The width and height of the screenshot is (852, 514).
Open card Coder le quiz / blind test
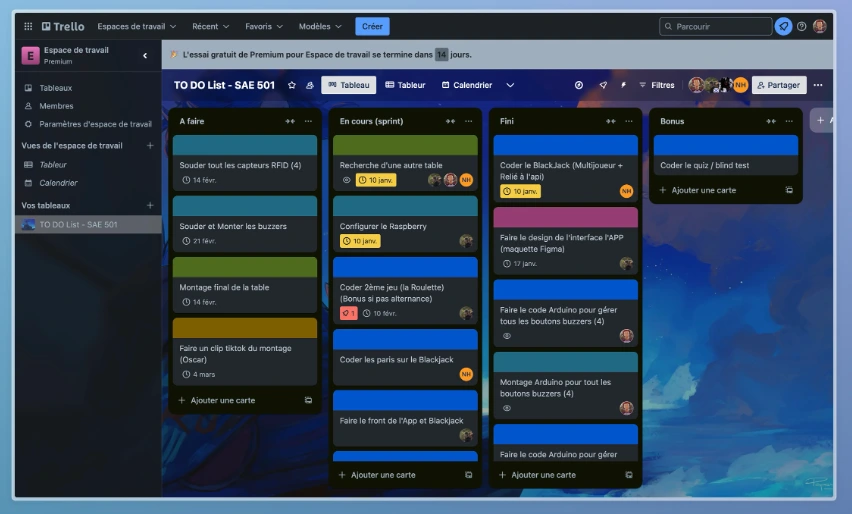pyautogui.click(x=726, y=155)
